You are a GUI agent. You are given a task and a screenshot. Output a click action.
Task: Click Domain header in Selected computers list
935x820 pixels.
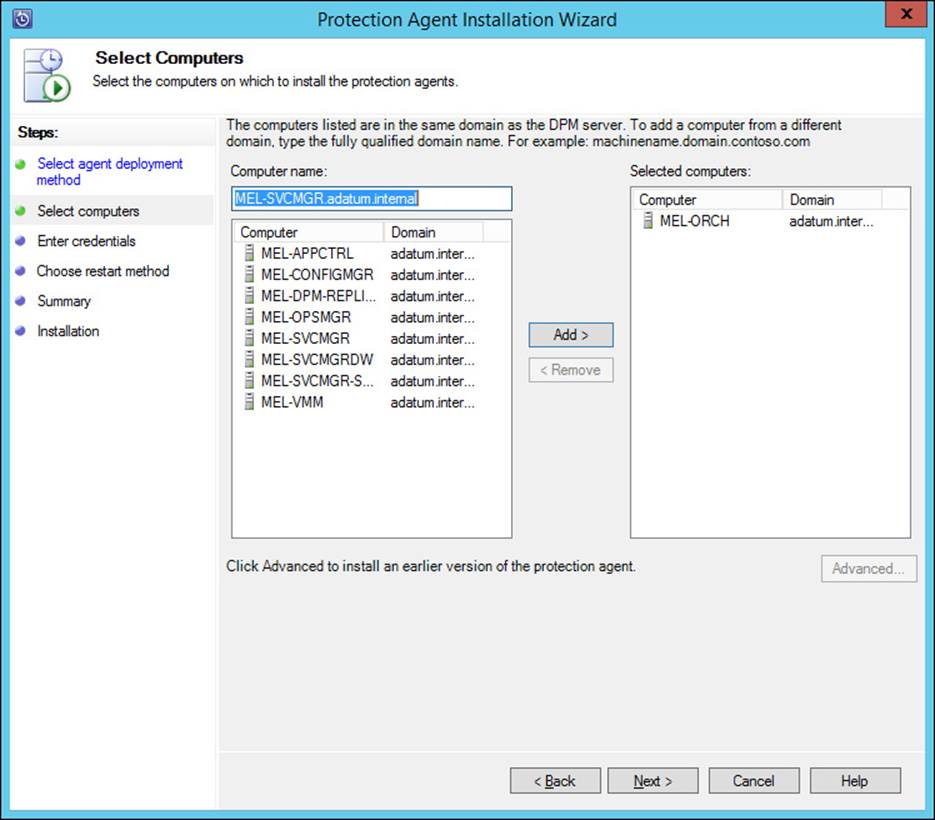pyautogui.click(x=832, y=200)
